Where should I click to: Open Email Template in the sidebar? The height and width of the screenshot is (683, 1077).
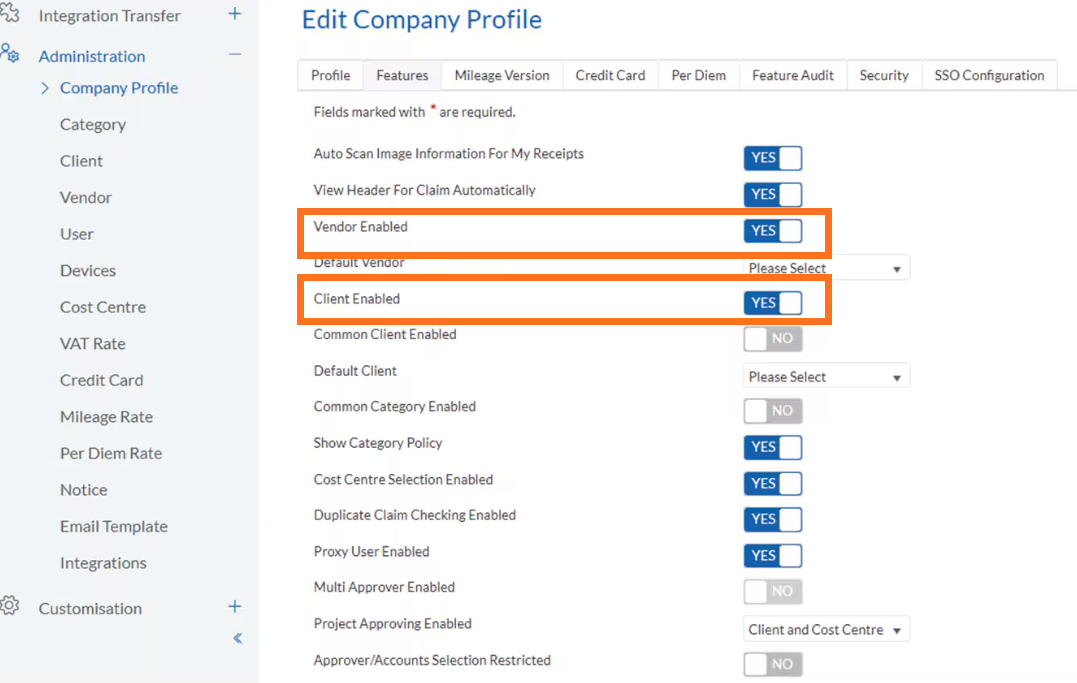pyautogui.click(x=114, y=527)
